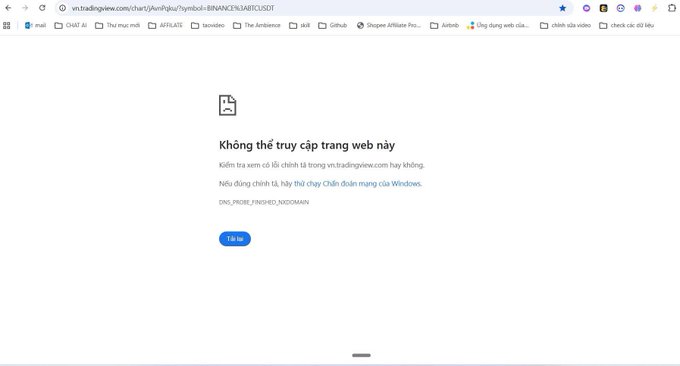The image size is (680, 366).
Task: Open the yellow and black extension icon
Action: point(603,8)
